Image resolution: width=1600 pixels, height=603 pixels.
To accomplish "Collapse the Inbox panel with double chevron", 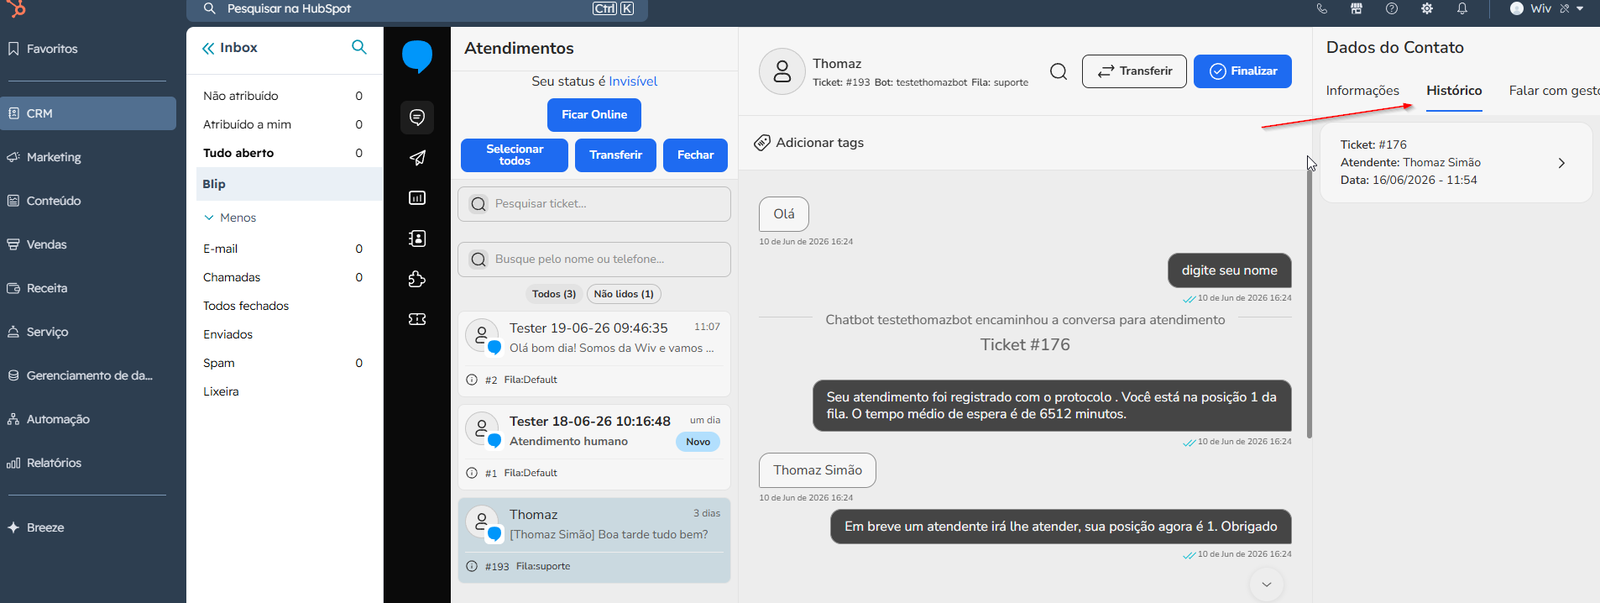I will point(208,48).
